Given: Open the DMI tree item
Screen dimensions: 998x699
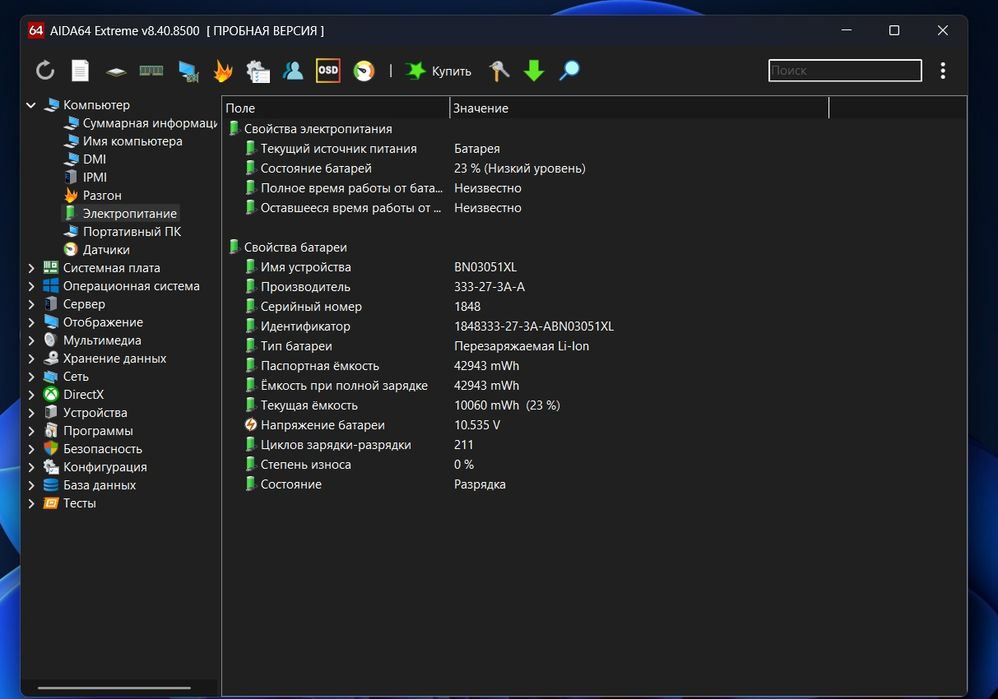Looking at the screenshot, I should [x=85, y=159].
